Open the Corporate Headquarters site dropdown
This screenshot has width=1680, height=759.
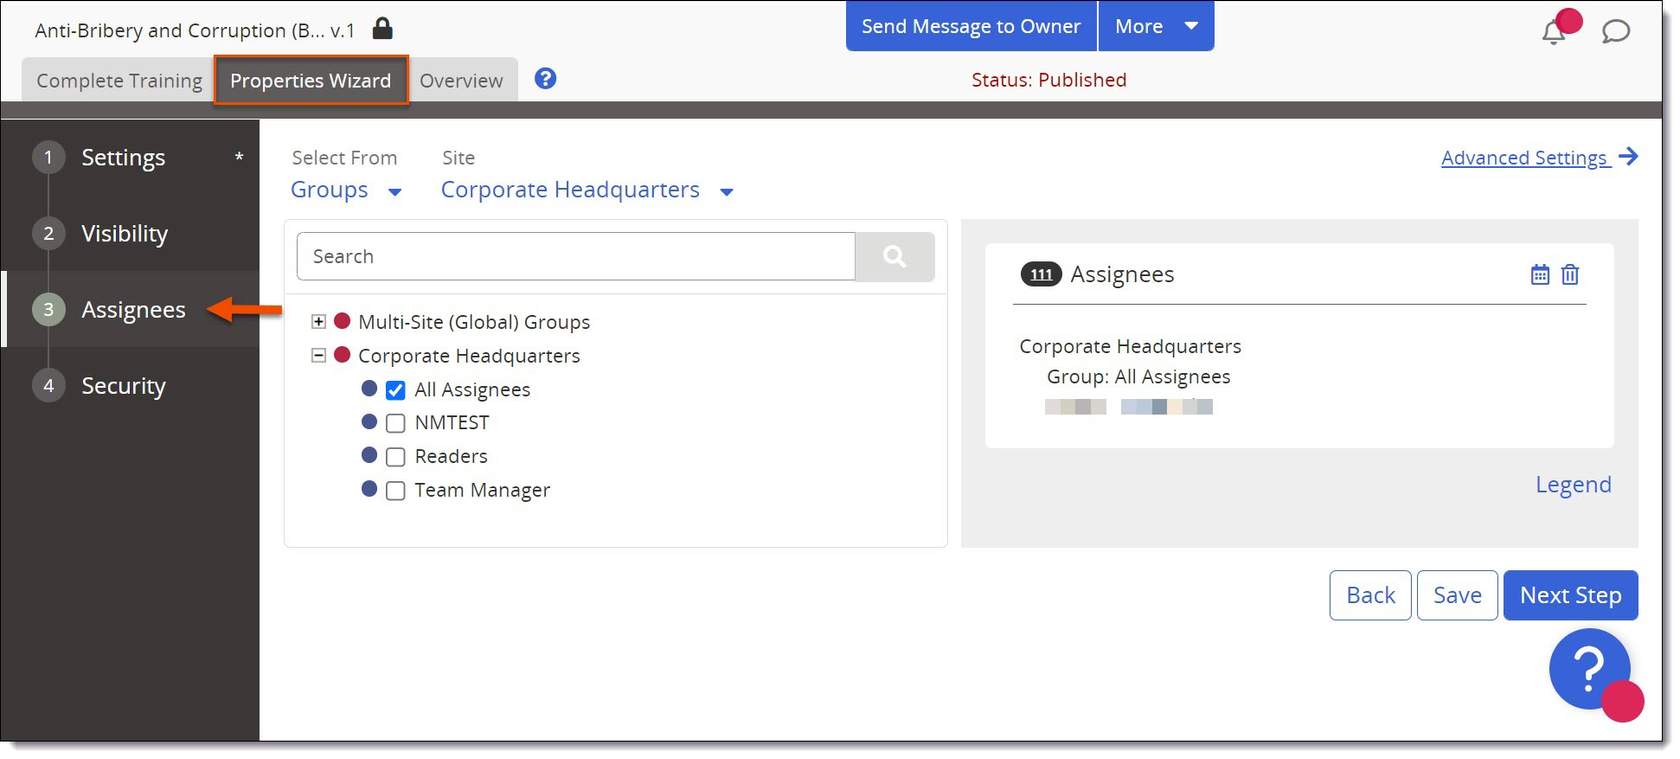(587, 190)
